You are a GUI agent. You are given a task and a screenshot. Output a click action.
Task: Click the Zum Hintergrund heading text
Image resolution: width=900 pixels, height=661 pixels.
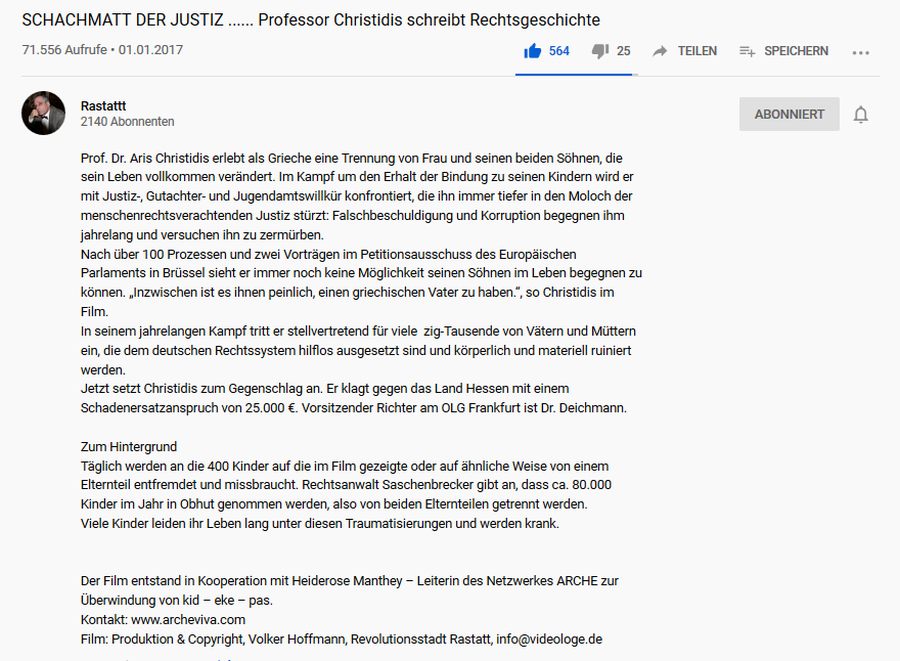(129, 446)
